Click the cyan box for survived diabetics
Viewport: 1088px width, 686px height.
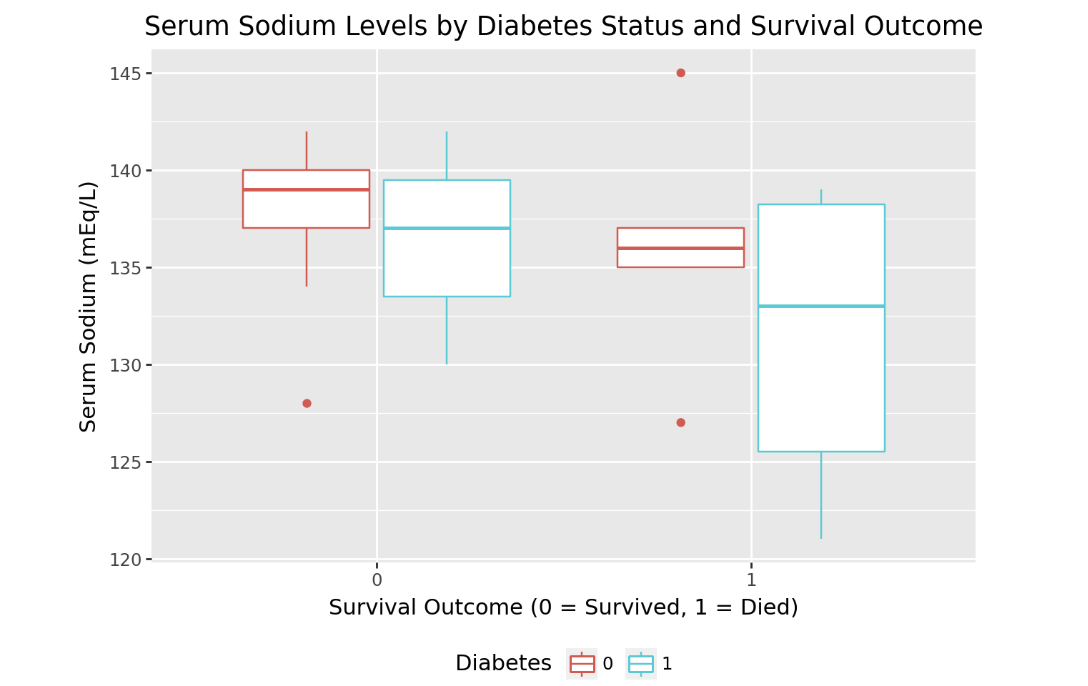[x=446, y=260]
